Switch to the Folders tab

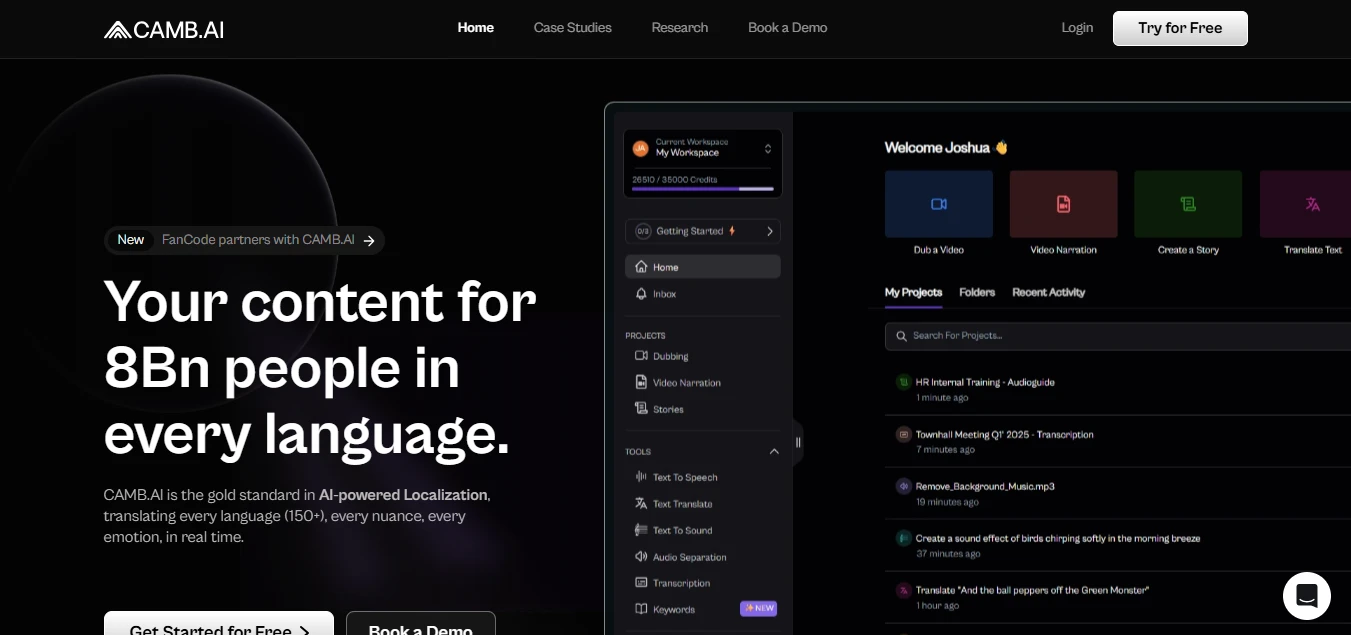977,292
